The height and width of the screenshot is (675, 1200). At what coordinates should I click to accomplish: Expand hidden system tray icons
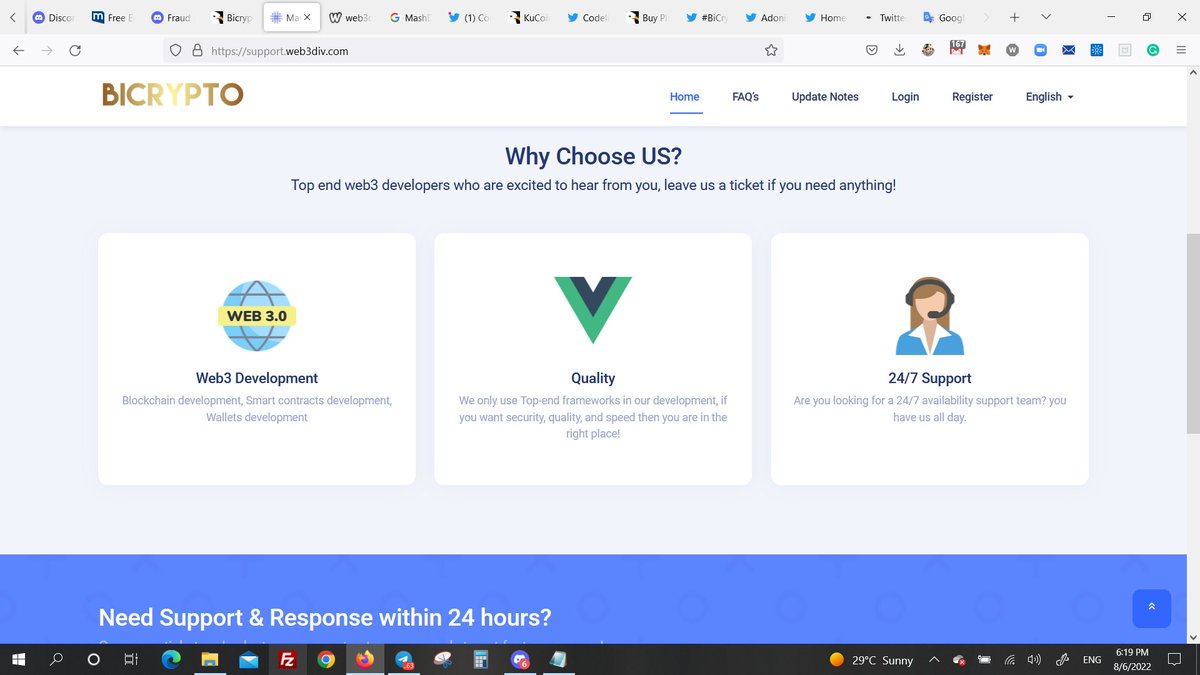pos(934,660)
